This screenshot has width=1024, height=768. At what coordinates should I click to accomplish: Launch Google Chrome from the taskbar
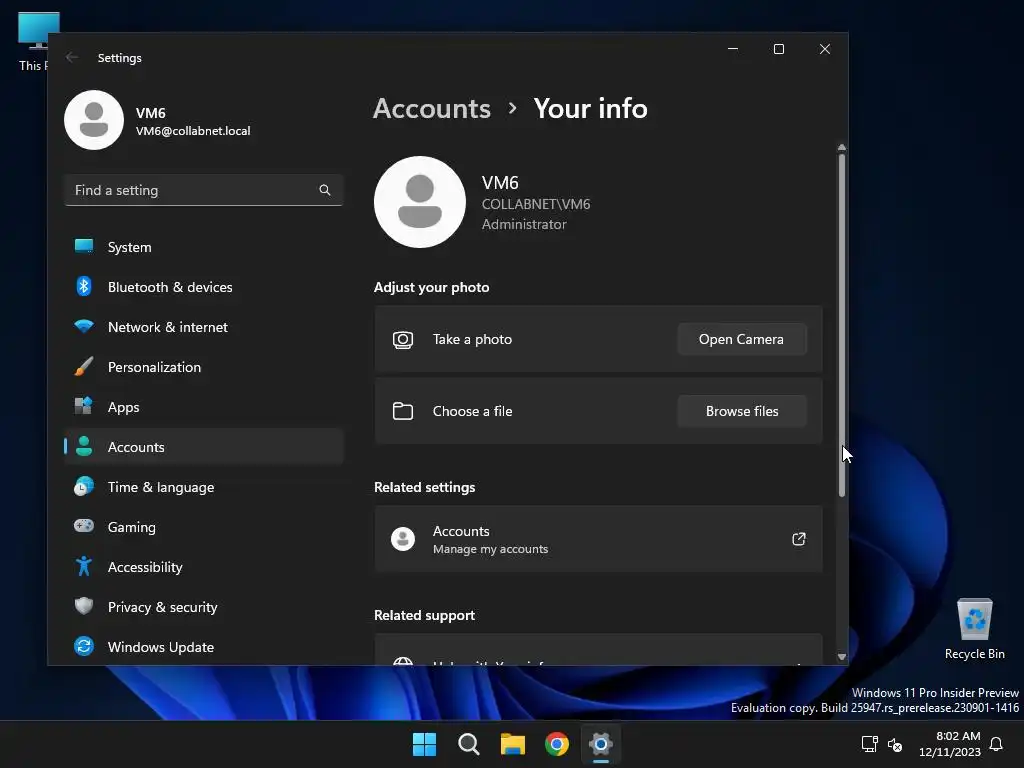[x=557, y=744]
